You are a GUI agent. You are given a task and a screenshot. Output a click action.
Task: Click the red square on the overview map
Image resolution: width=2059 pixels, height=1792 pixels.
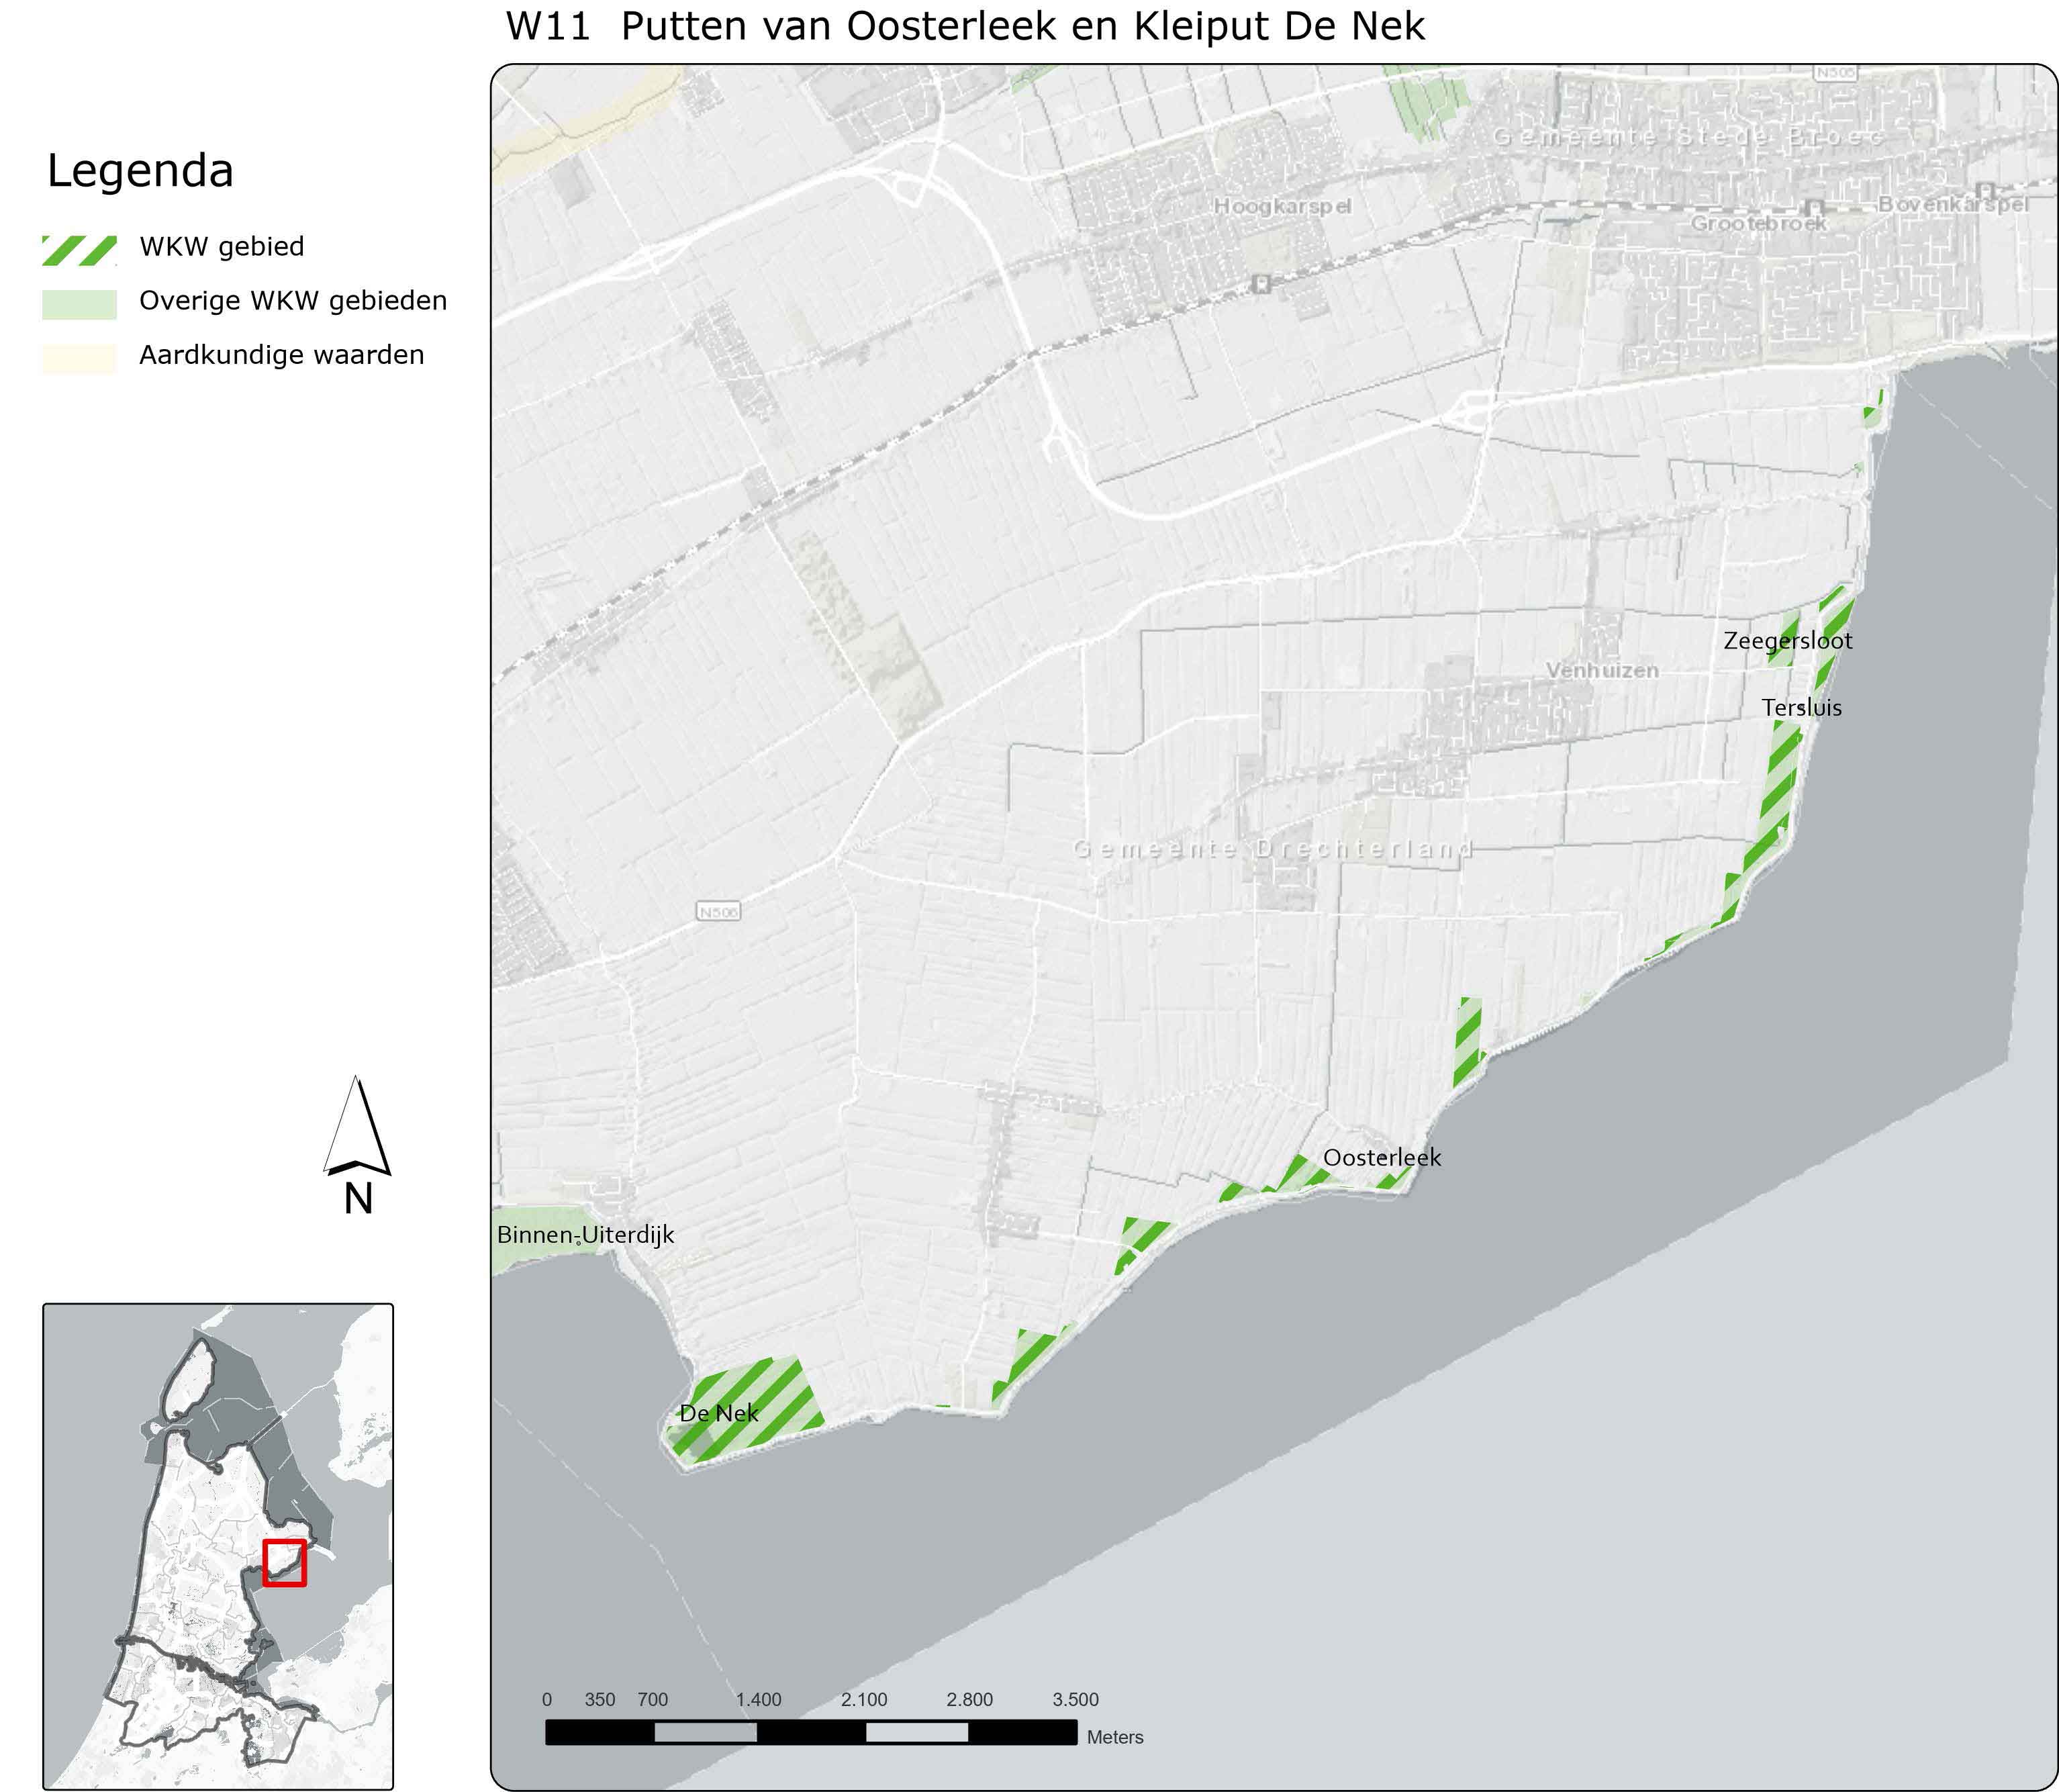284,1562
